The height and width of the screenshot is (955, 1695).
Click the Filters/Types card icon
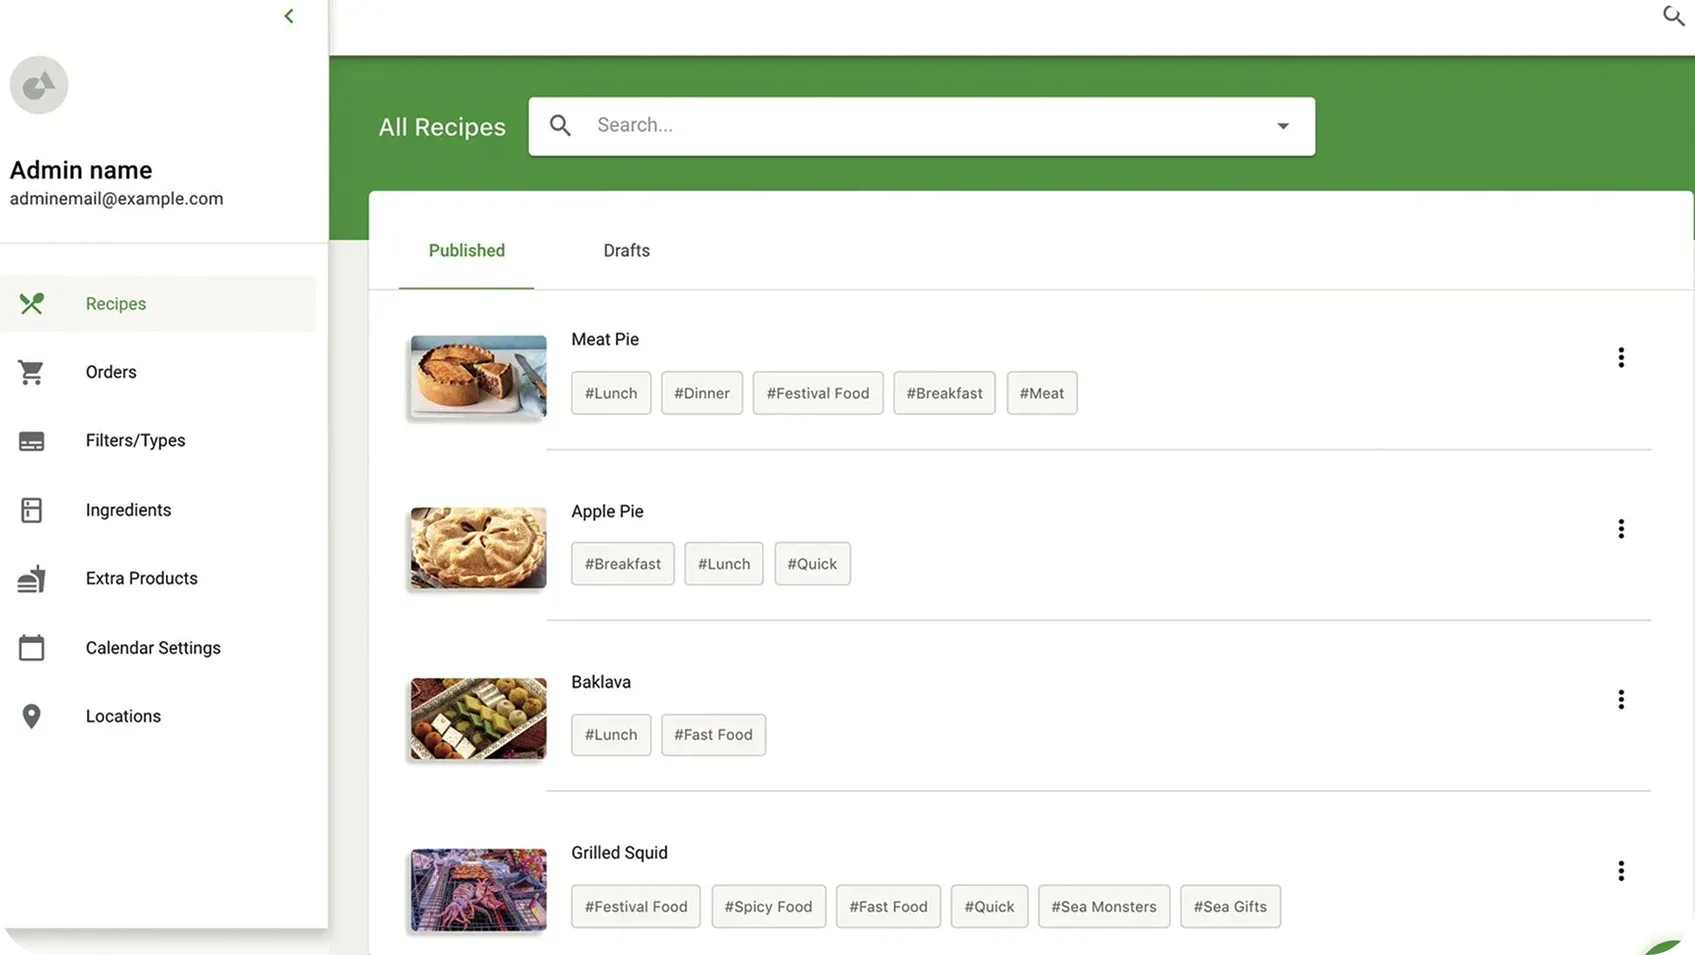pyautogui.click(x=31, y=441)
